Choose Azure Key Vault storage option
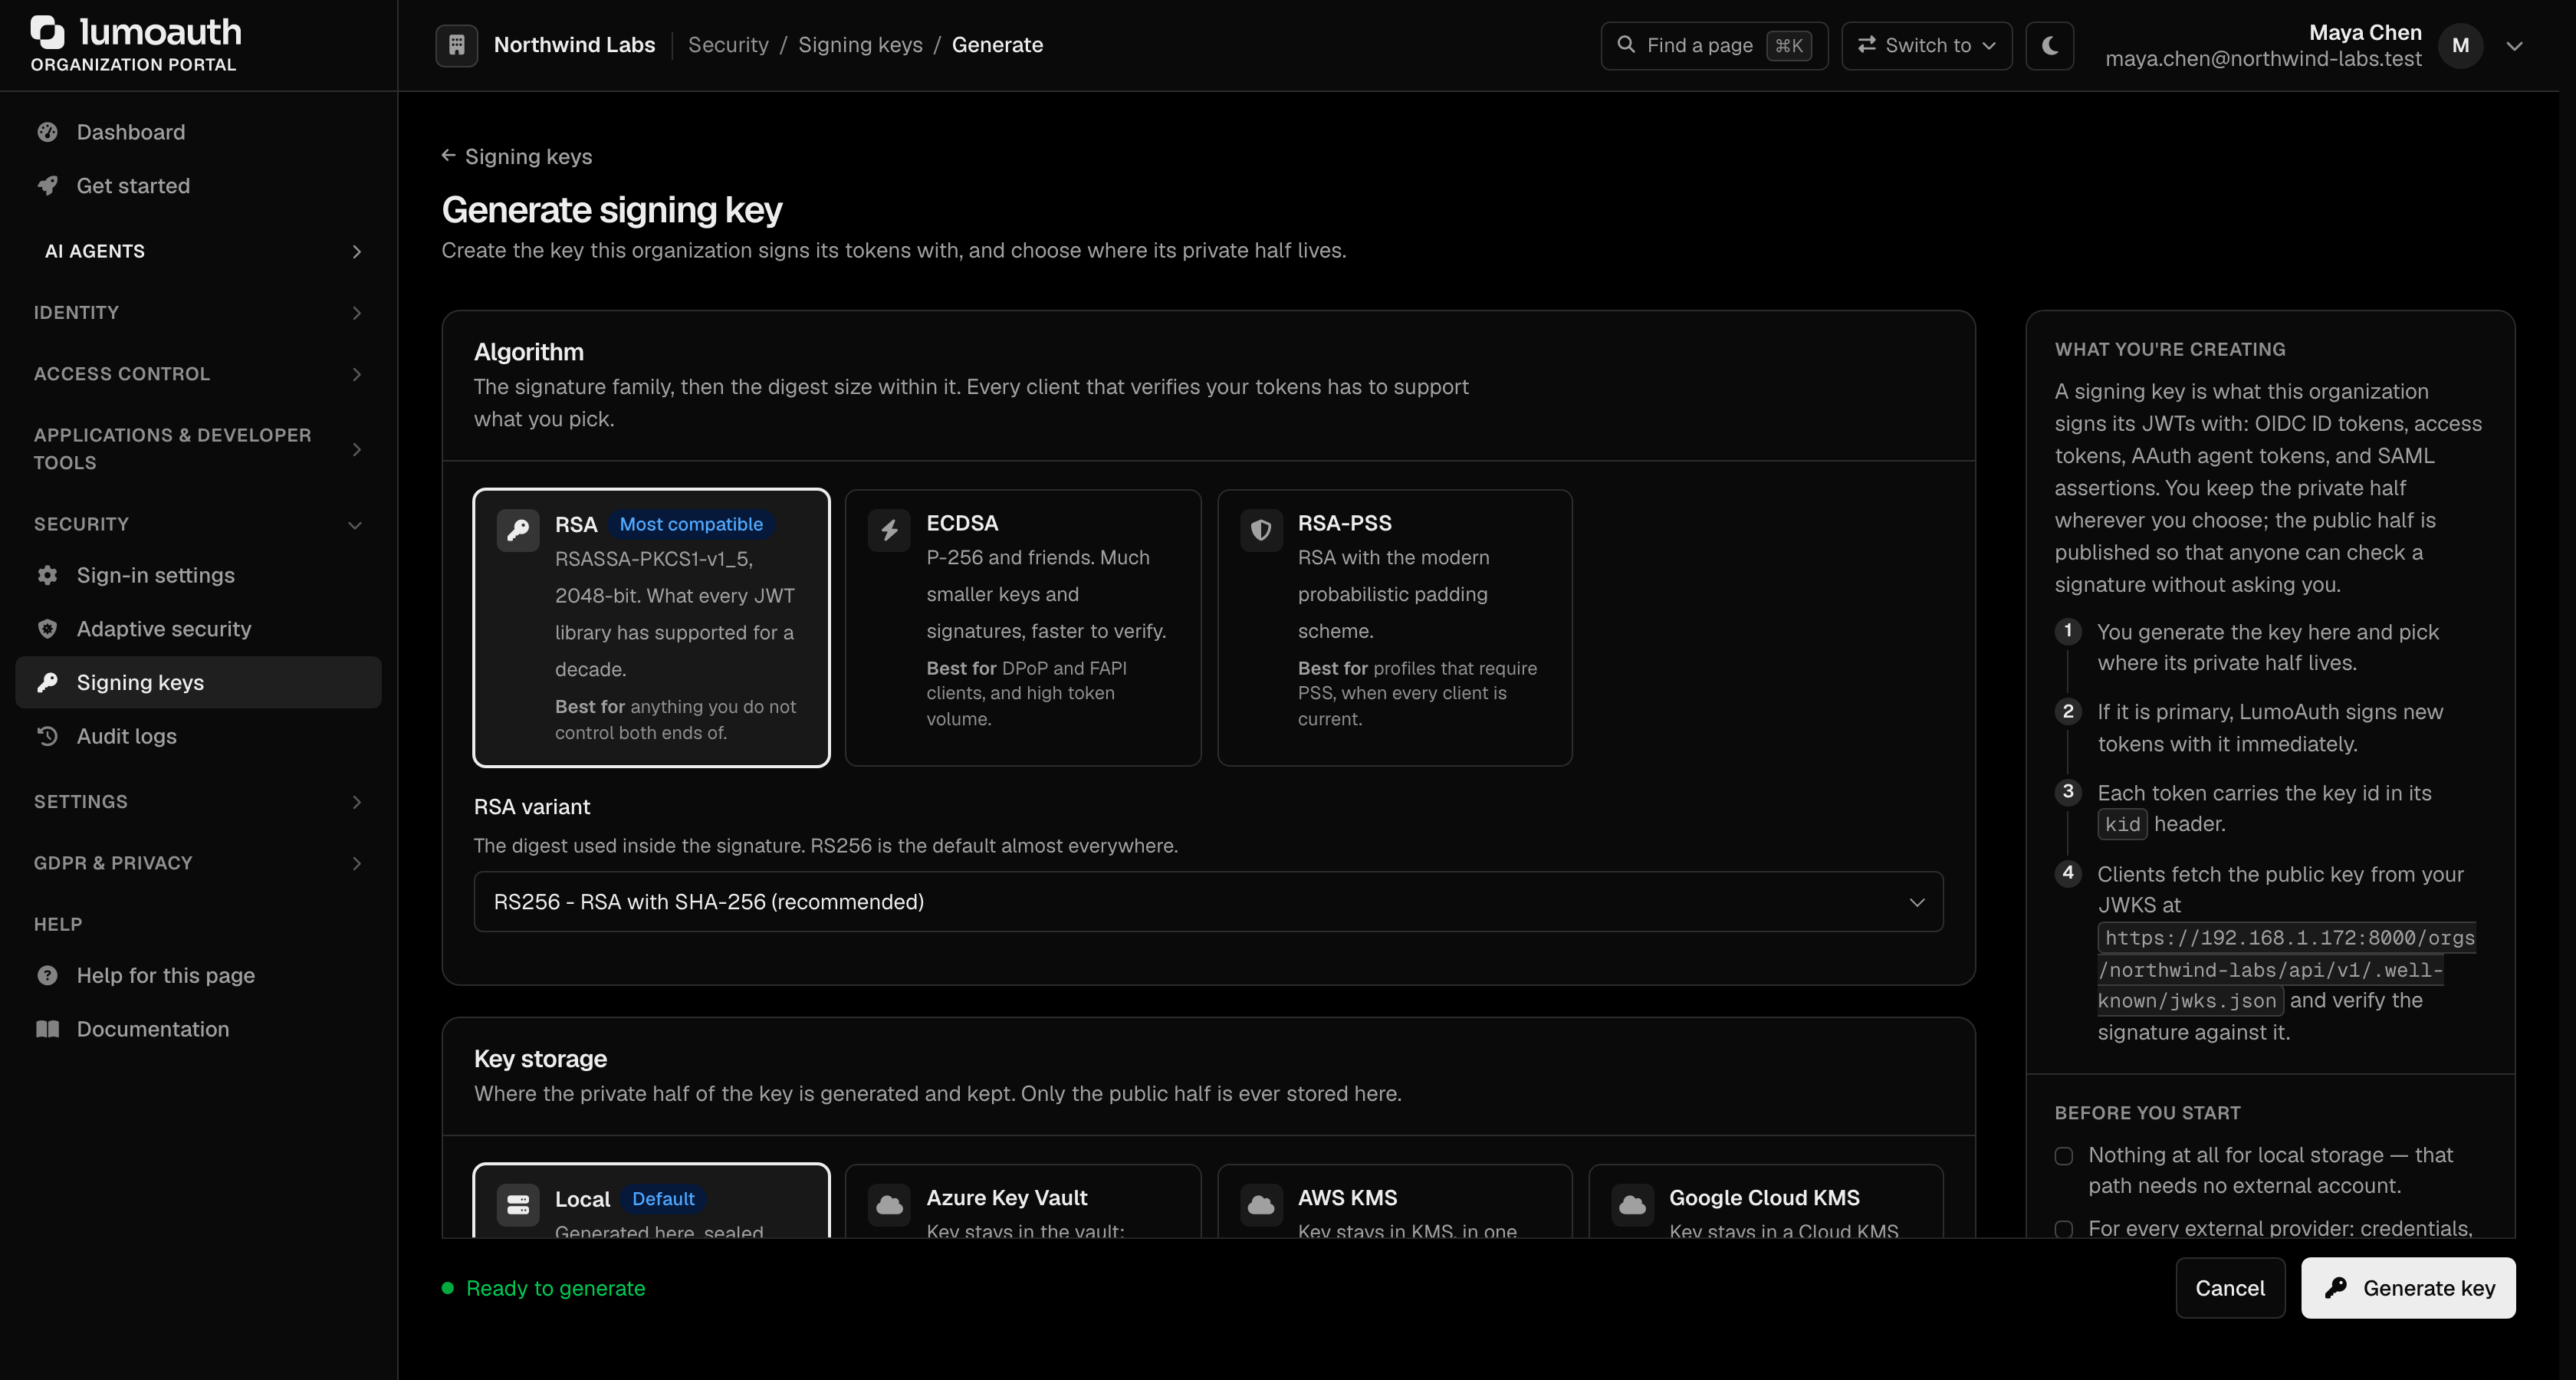Screen dimensions: 2576x1380 [1023, 1201]
